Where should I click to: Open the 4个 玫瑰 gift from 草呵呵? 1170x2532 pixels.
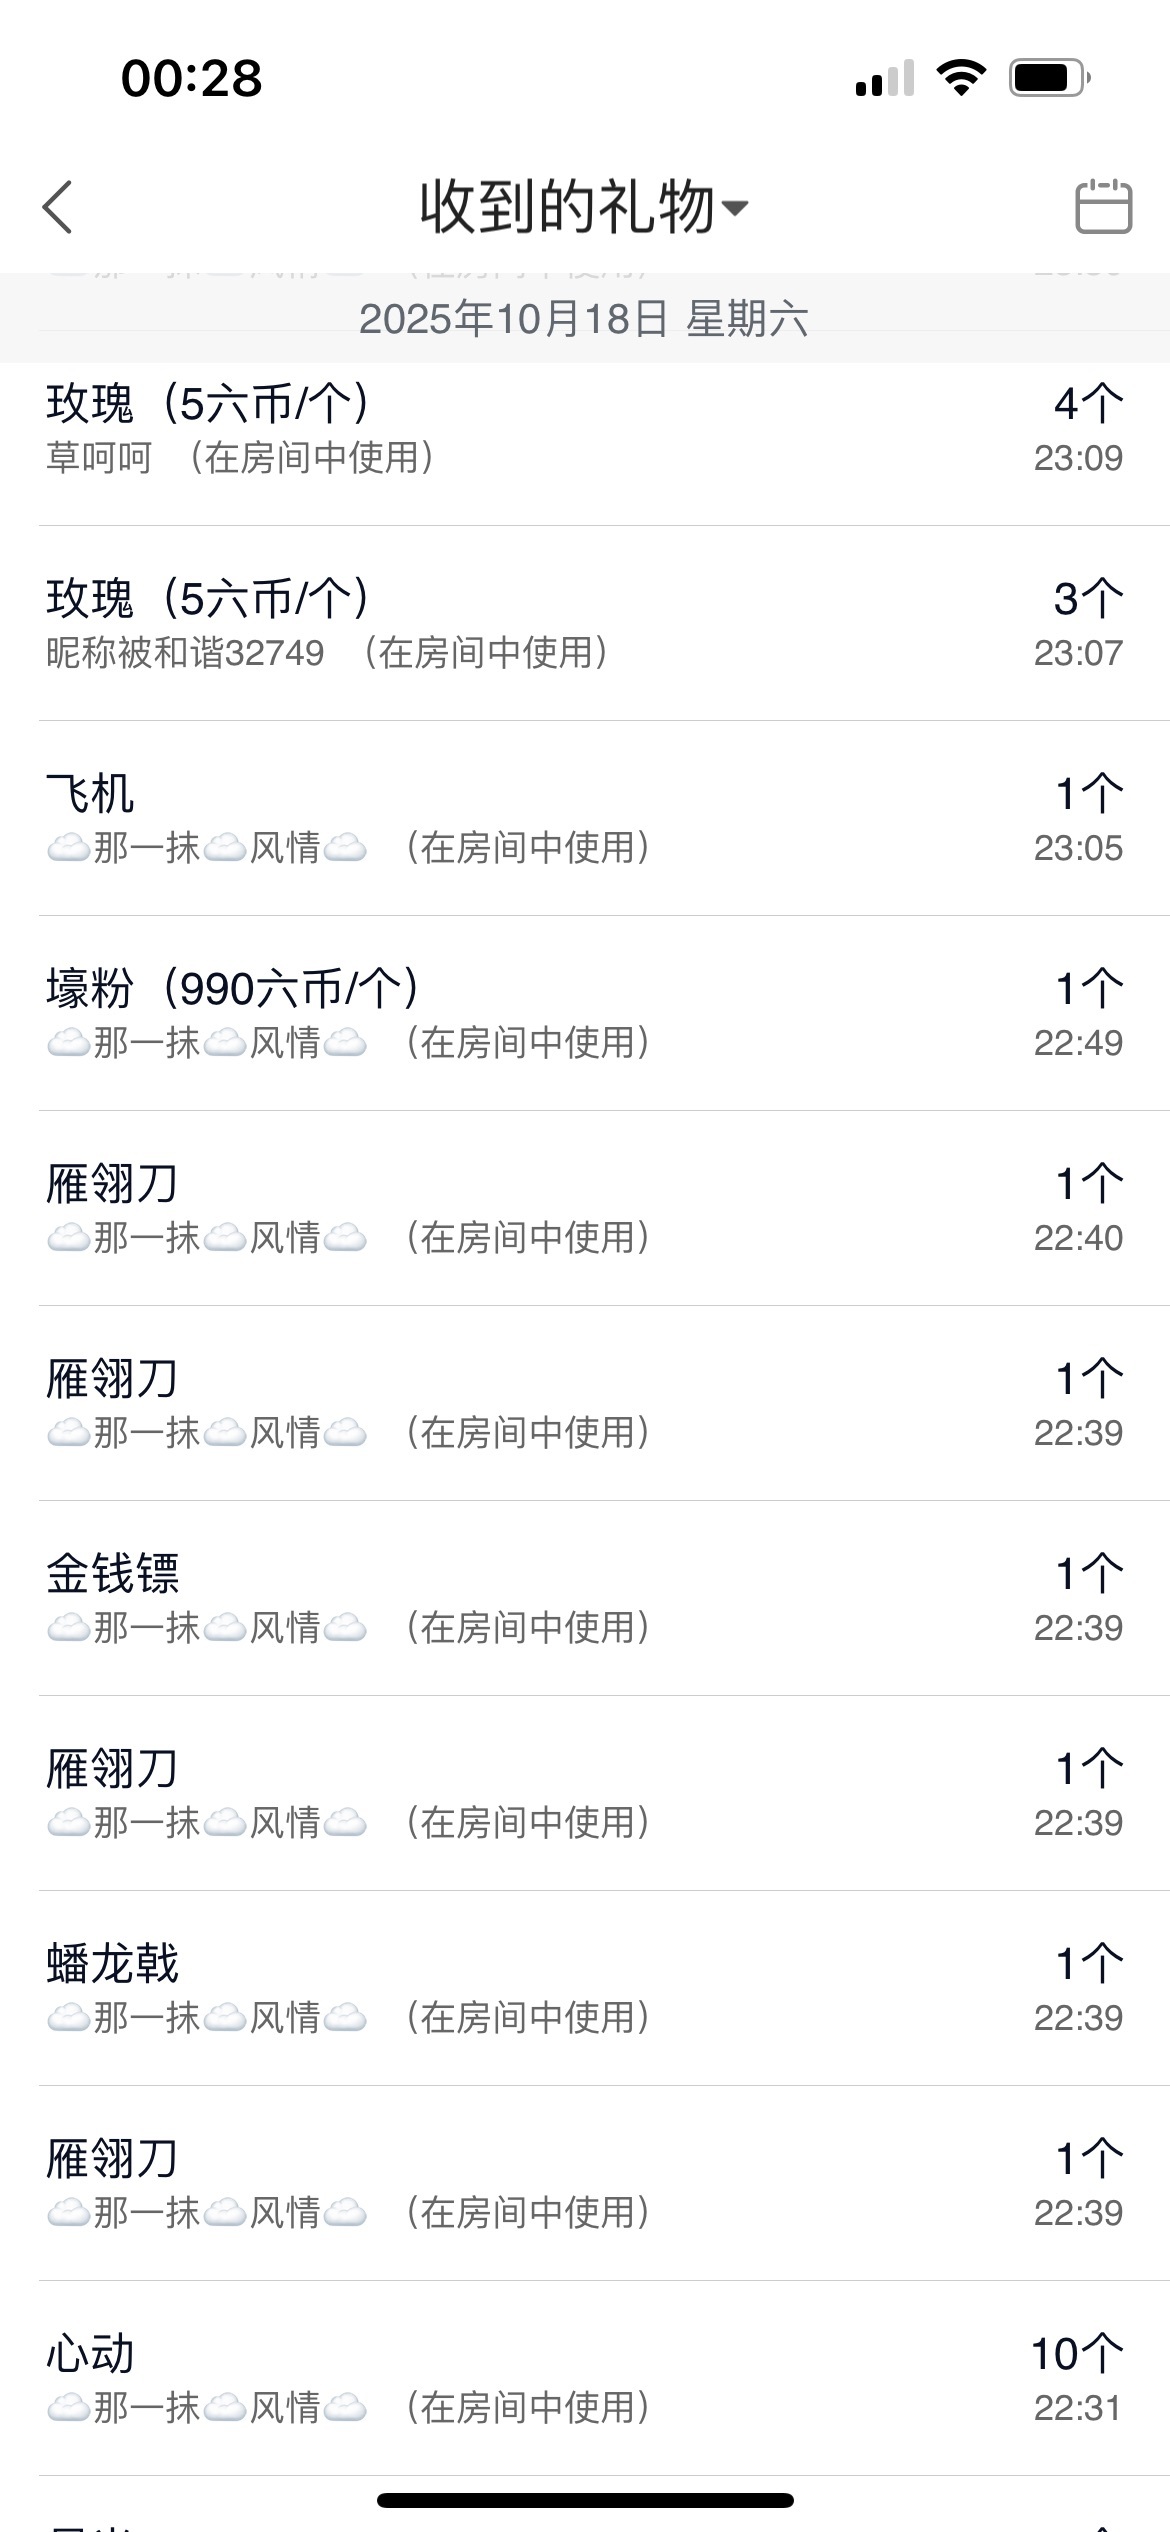pos(583,428)
